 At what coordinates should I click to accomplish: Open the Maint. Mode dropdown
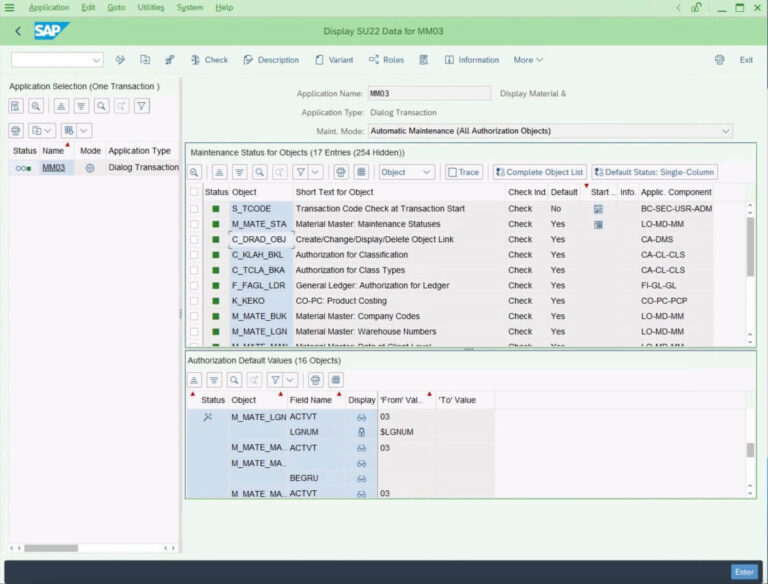click(x=725, y=131)
